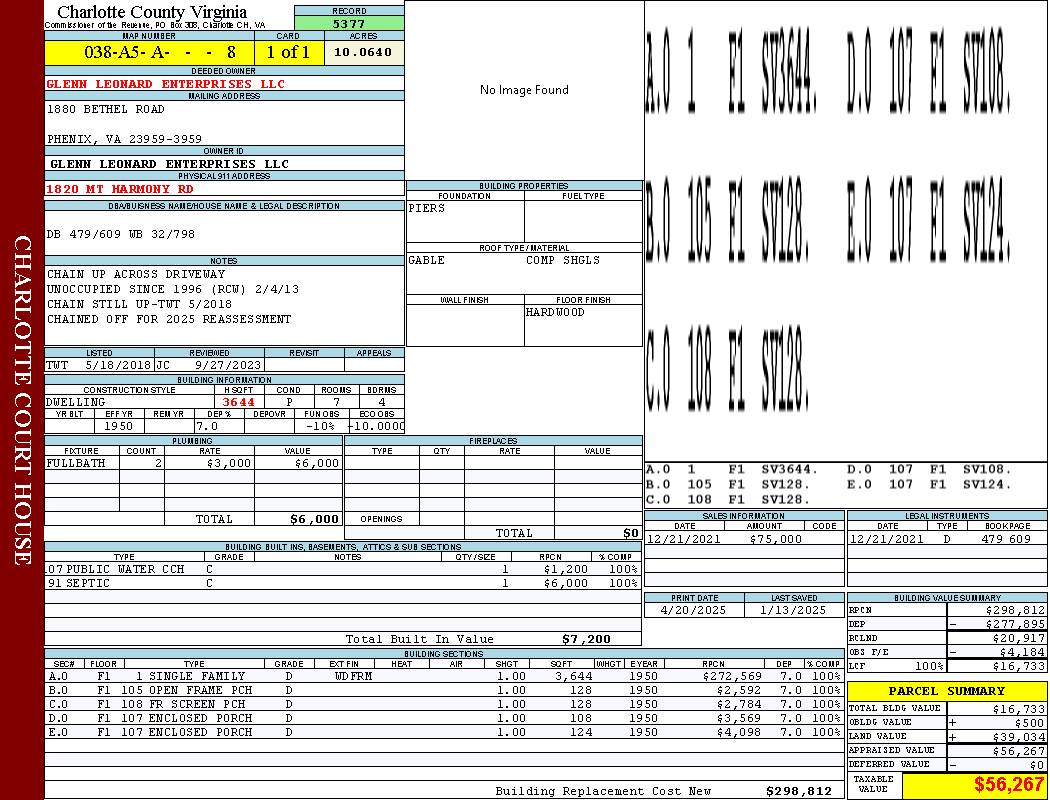This screenshot has width=1050, height=800.
Task: Click section C.0 FR SCREEN PCH row
Action: pos(444,704)
